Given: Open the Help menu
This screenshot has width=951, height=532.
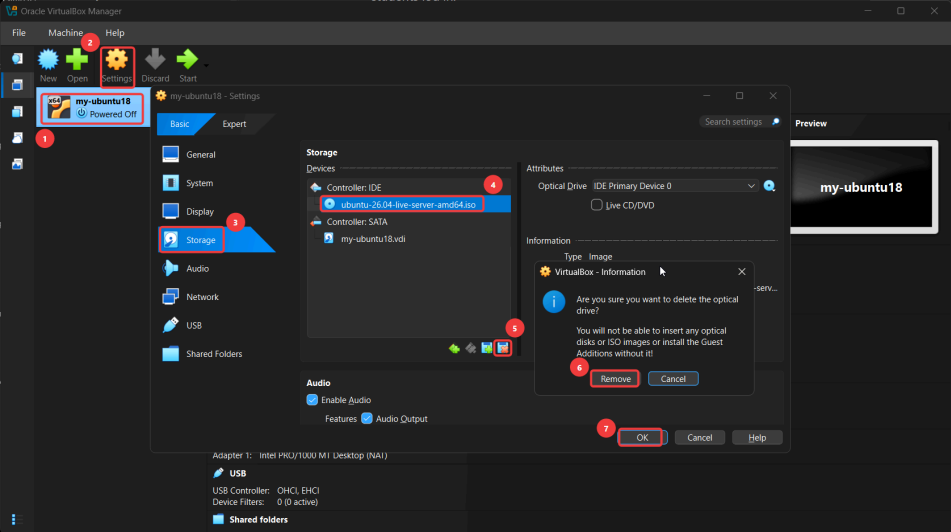Looking at the screenshot, I should click(115, 33).
